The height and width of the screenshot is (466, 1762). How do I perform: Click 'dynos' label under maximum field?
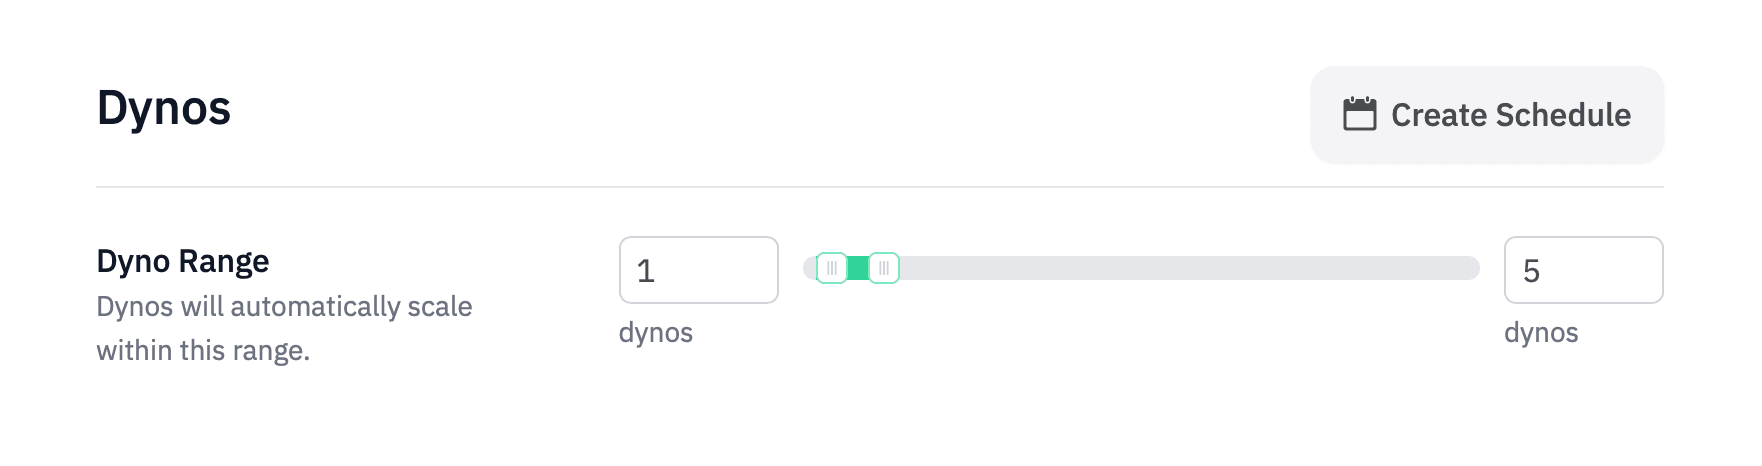(x=1540, y=332)
